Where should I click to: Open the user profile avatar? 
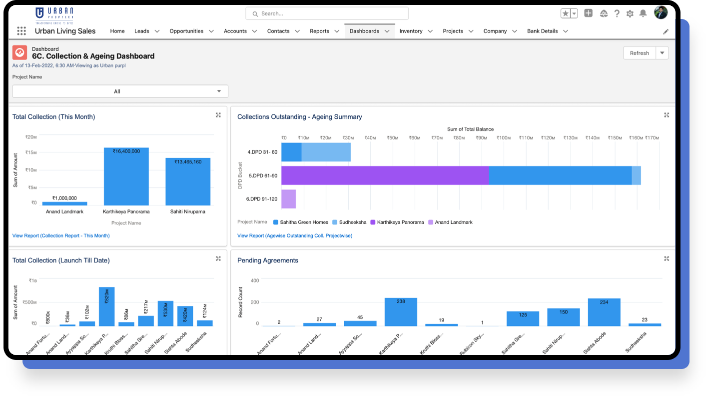coord(660,13)
